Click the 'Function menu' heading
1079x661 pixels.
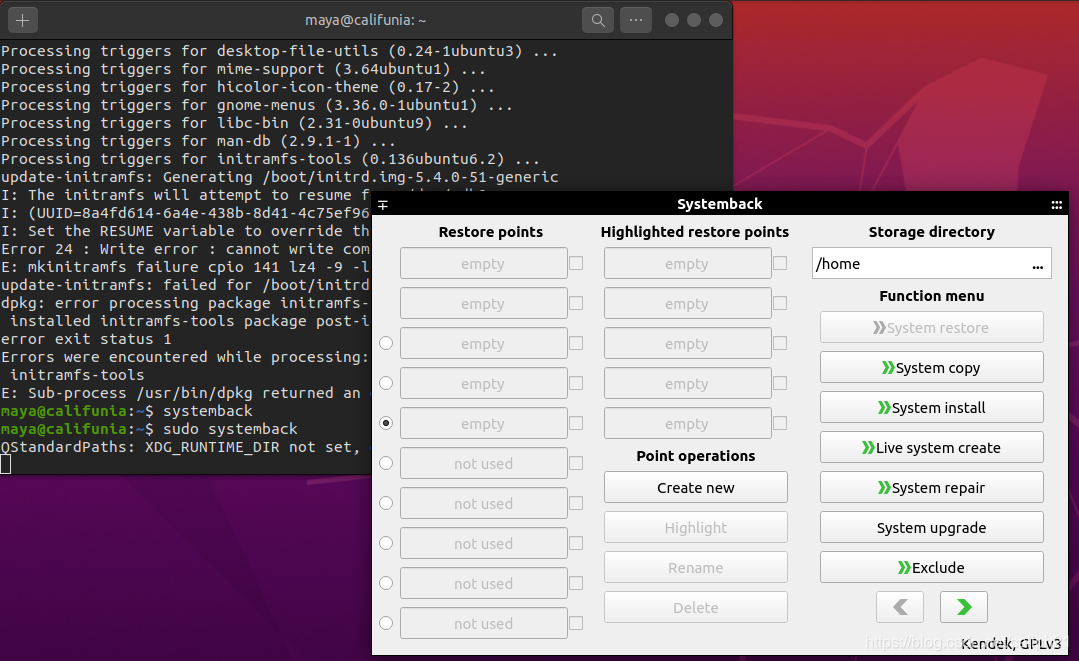(932, 296)
